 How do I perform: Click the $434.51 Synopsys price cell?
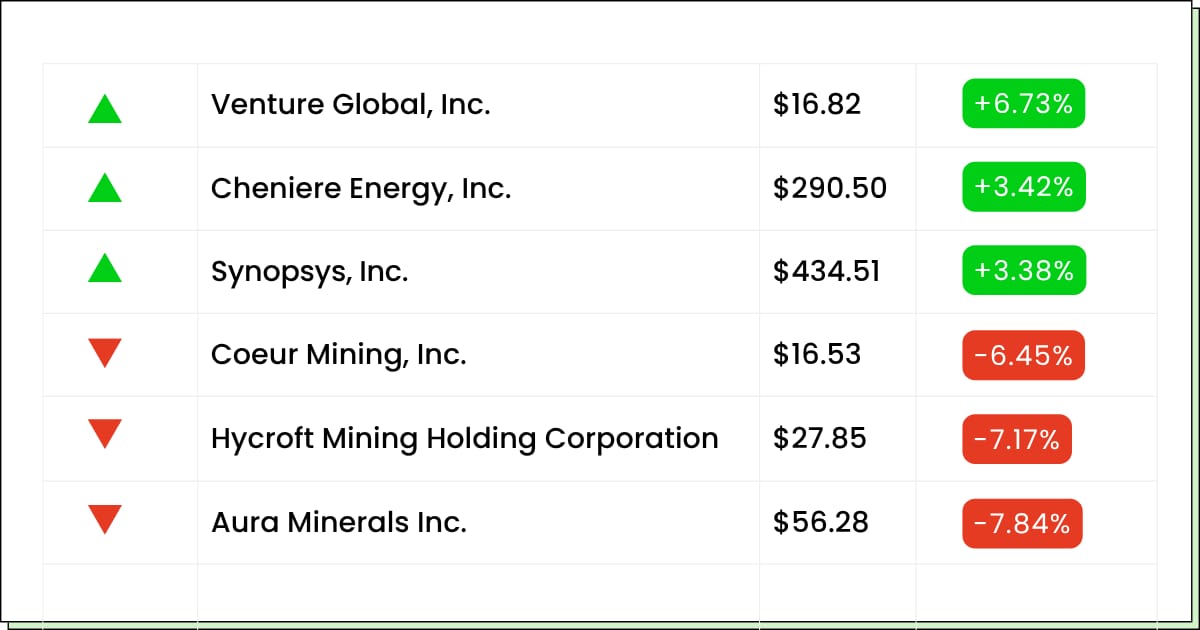[826, 271]
